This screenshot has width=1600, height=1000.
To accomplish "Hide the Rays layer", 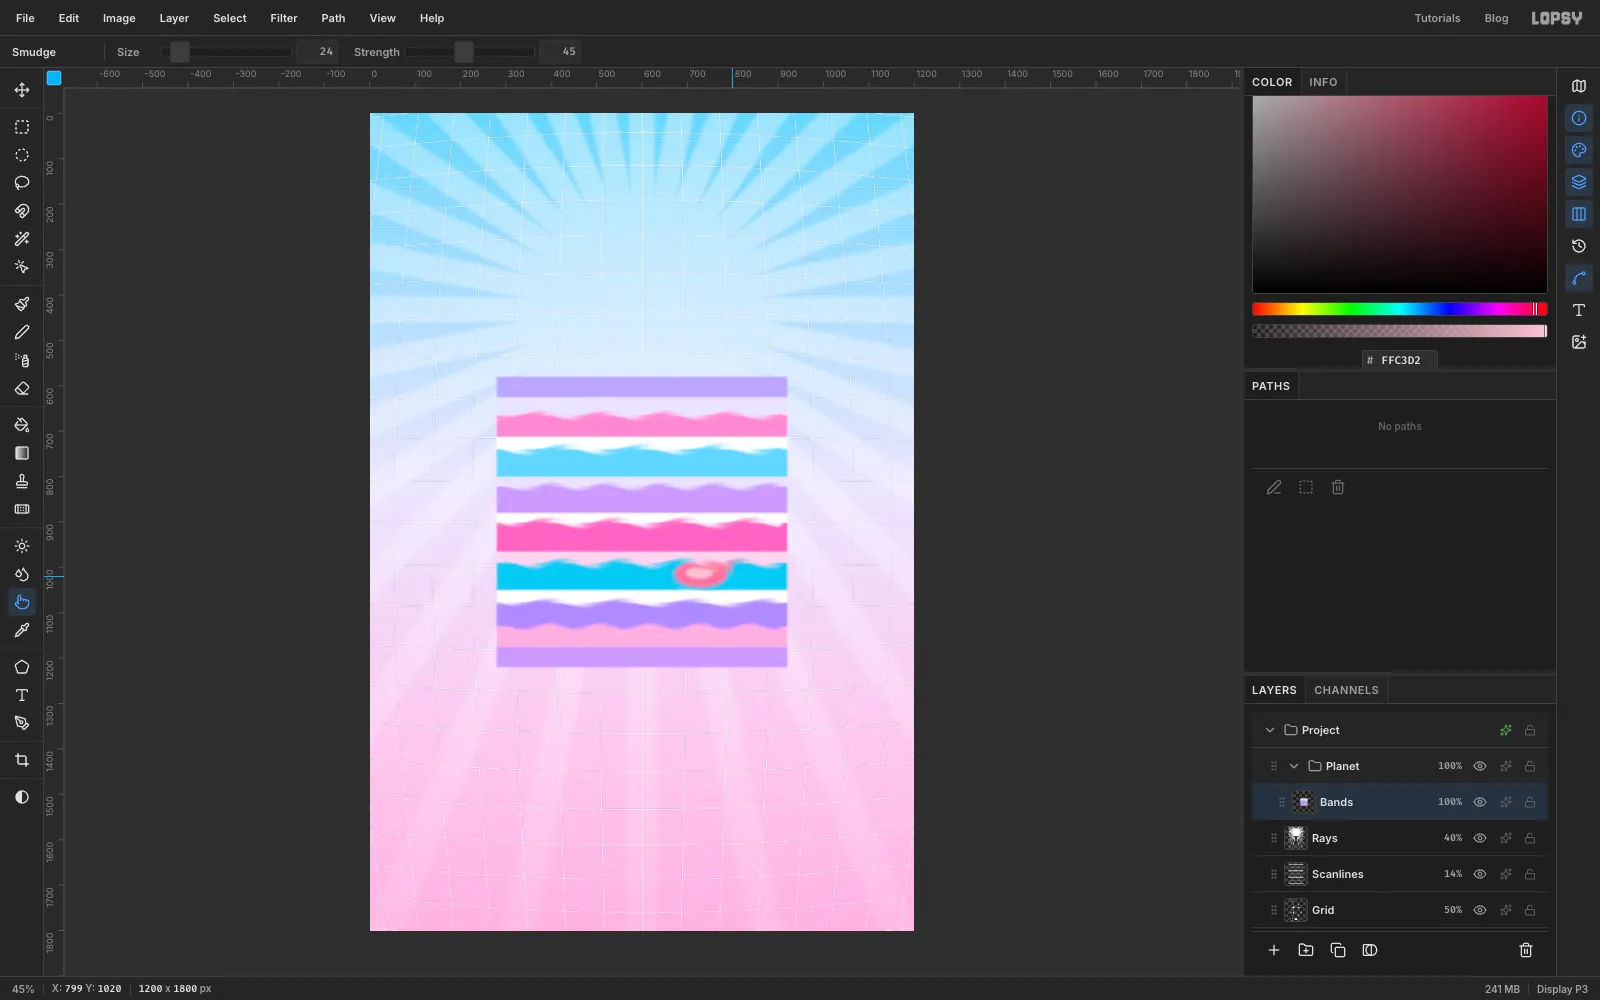I will tap(1480, 838).
